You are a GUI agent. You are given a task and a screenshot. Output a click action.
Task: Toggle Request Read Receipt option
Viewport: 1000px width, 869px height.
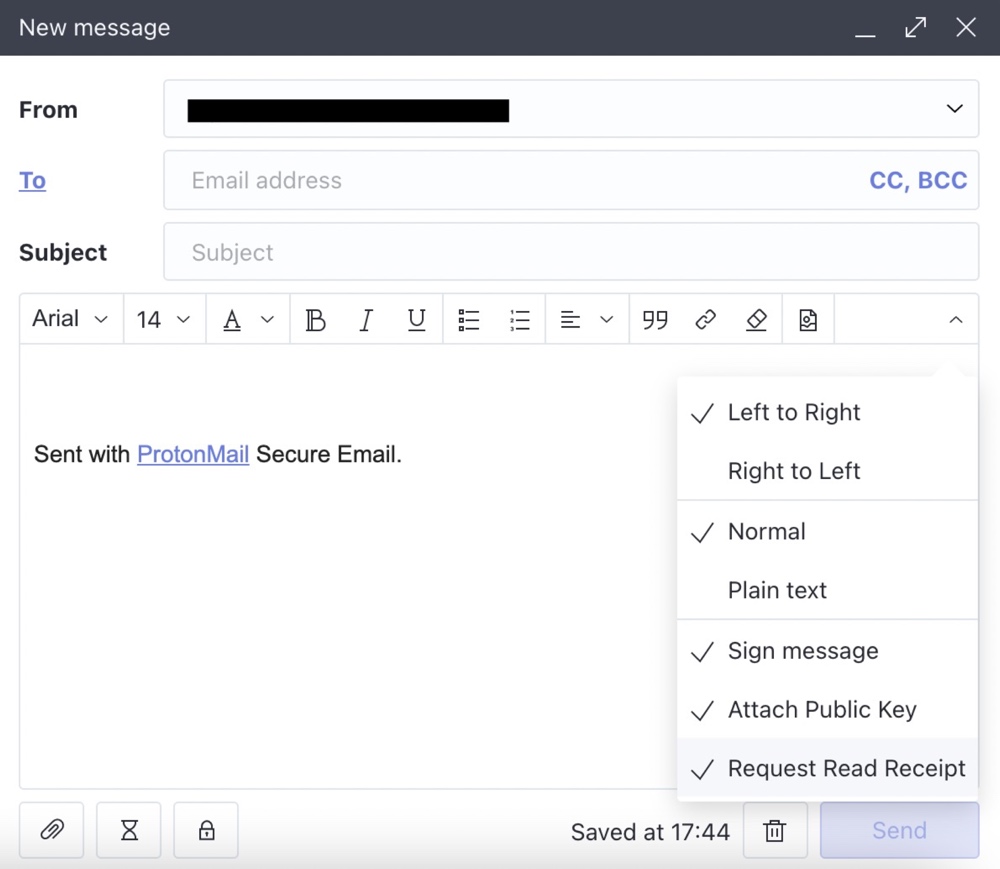pyautogui.click(x=827, y=768)
